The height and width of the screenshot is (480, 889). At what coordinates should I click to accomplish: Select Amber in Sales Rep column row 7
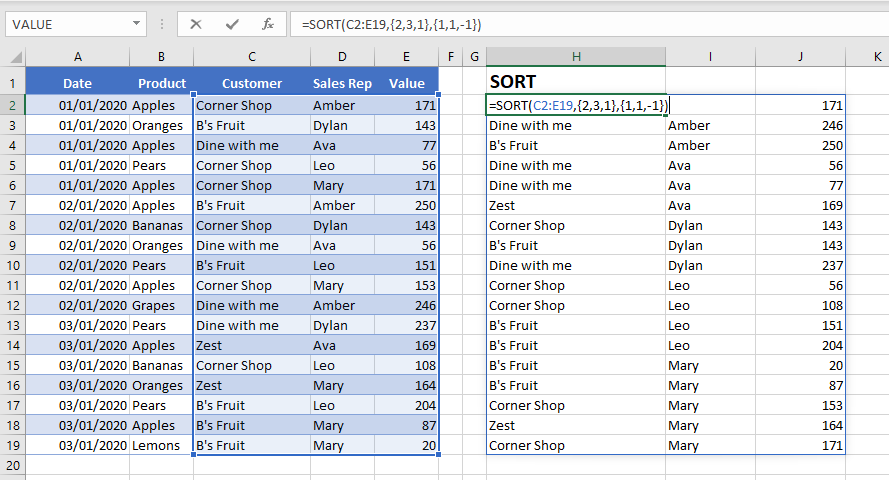point(342,206)
